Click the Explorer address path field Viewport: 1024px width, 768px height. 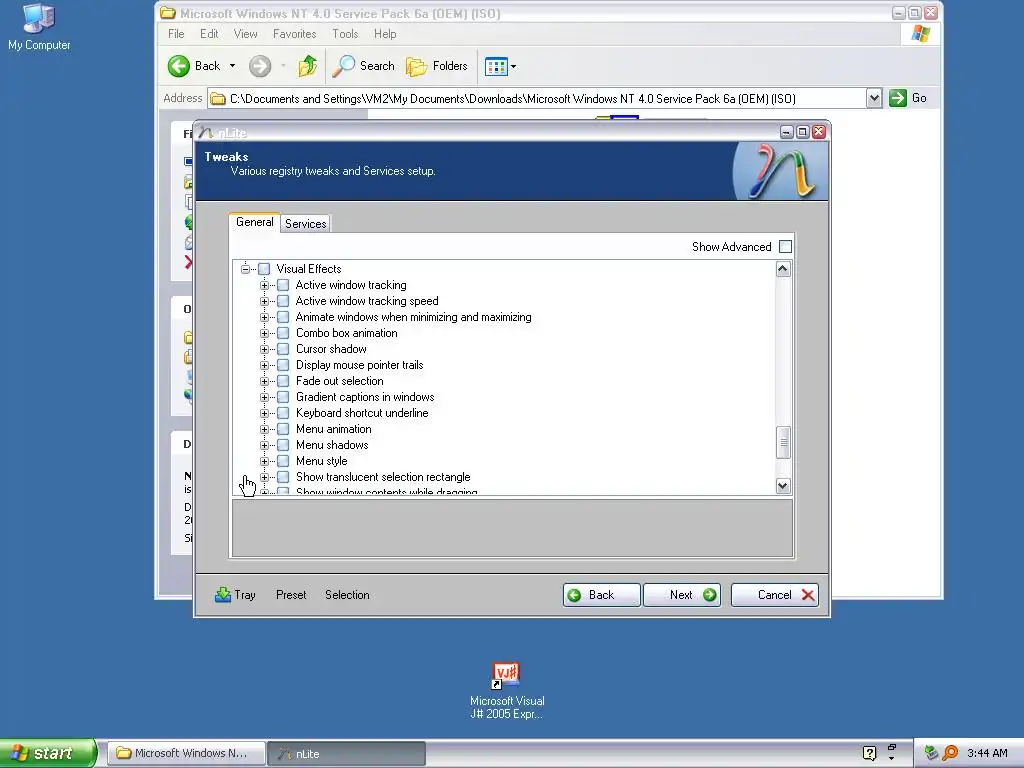537,99
